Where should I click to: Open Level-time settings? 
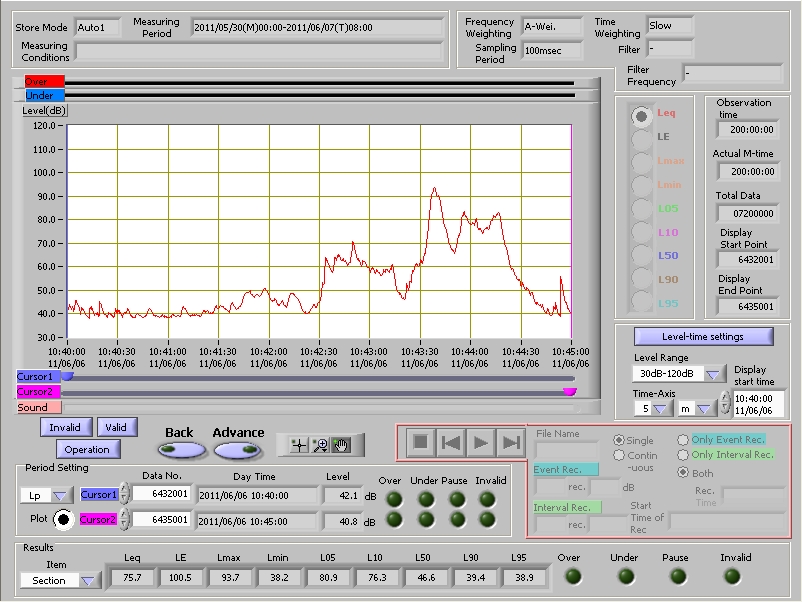(703, 337)
